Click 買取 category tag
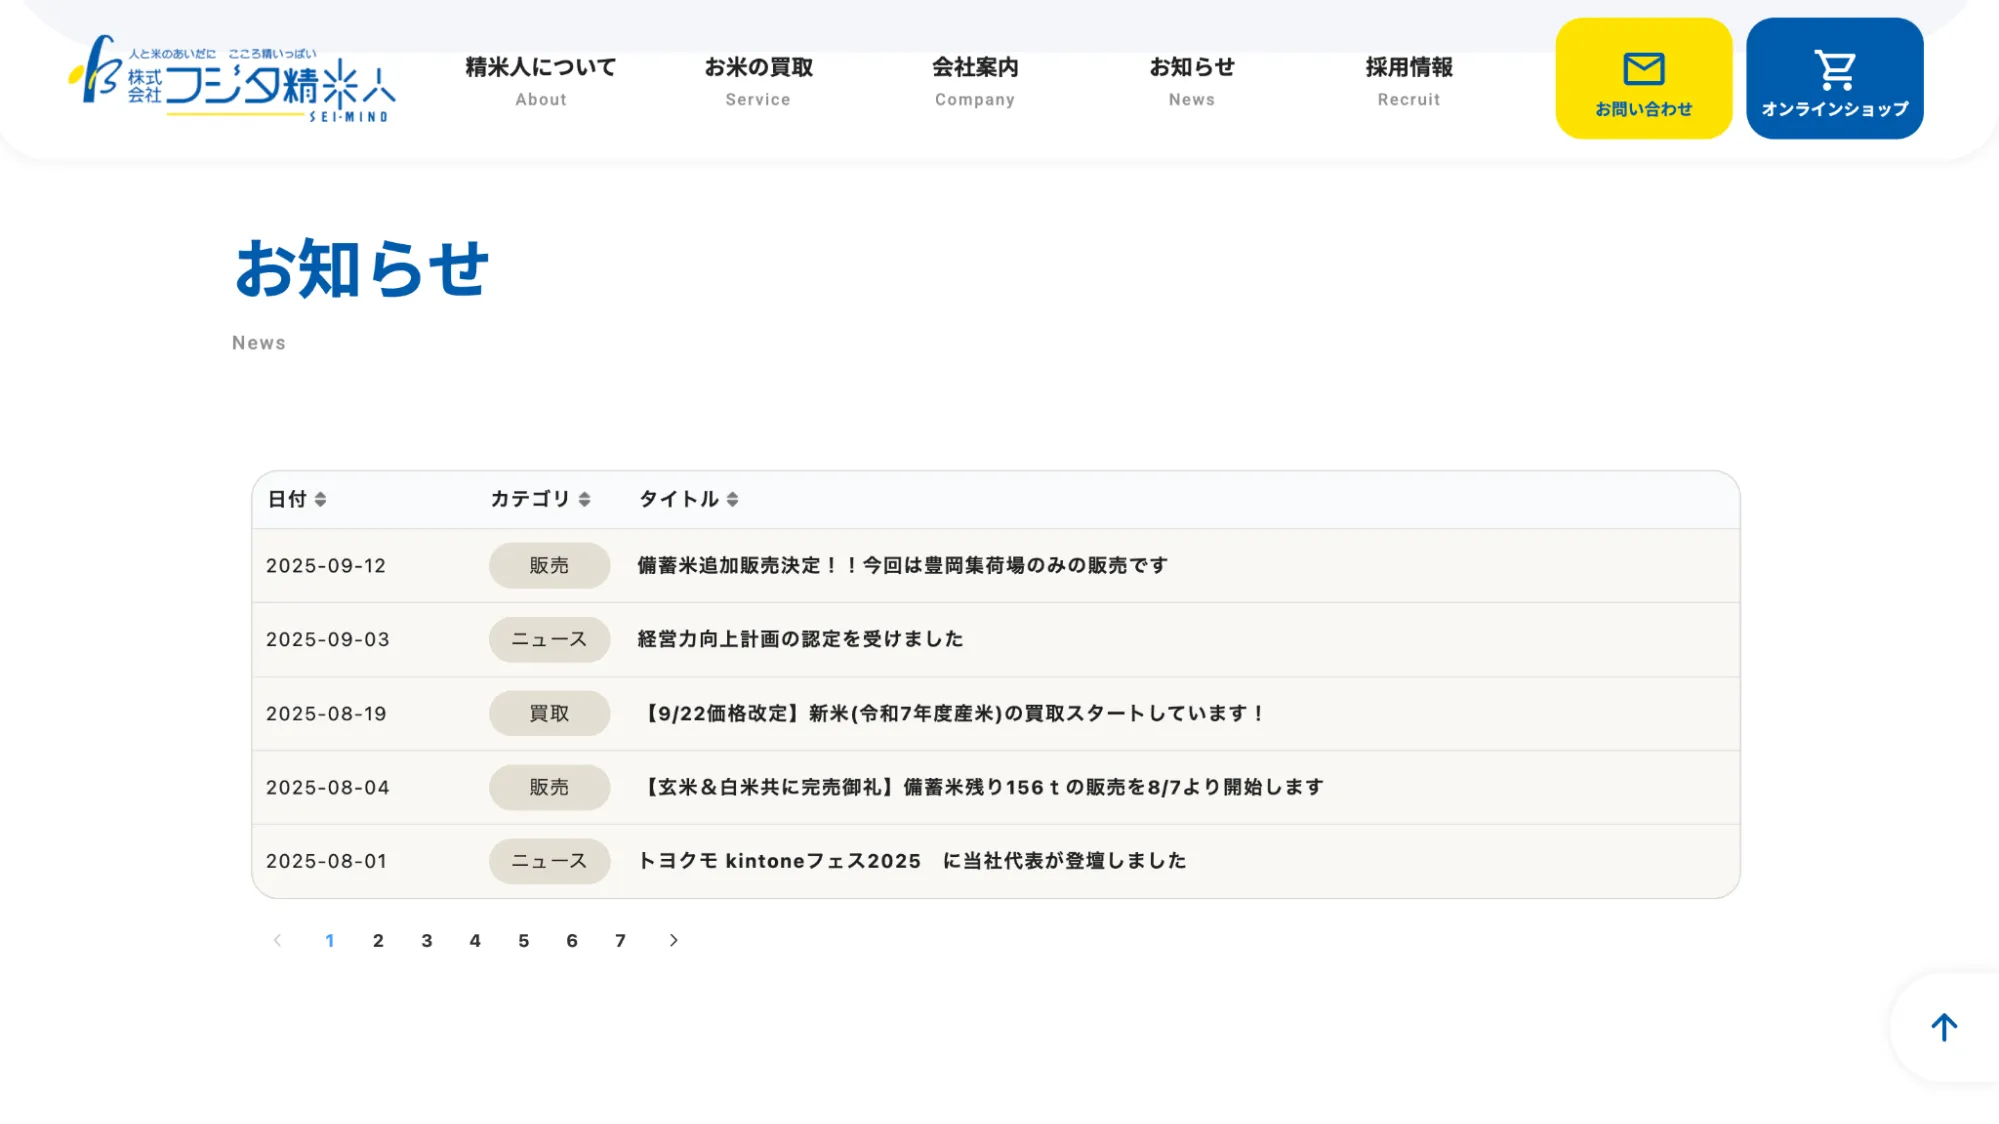The image size is (1999, 1124). [x=549, y=713]
